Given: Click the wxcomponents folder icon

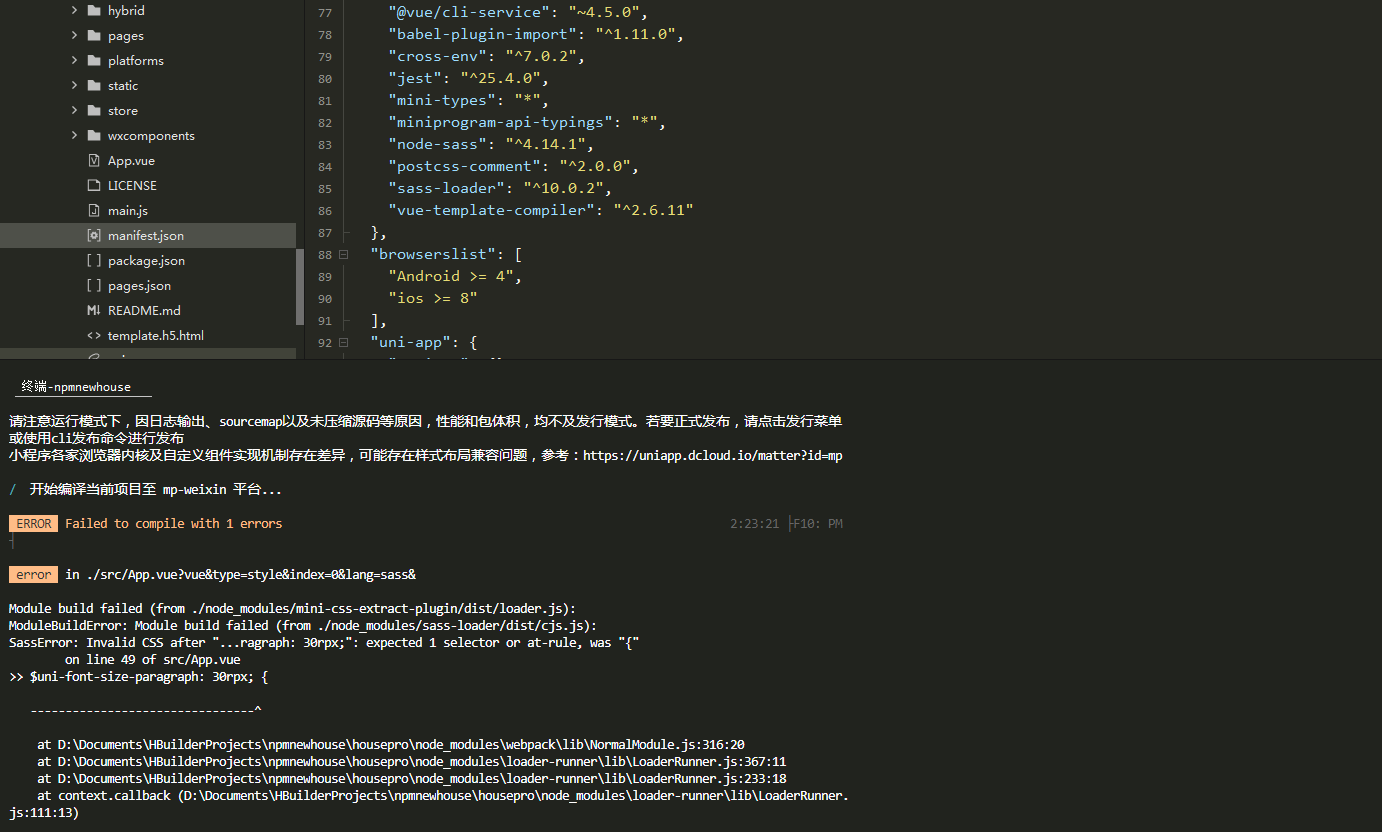Looking at the screenshot, I should [94, 136].
